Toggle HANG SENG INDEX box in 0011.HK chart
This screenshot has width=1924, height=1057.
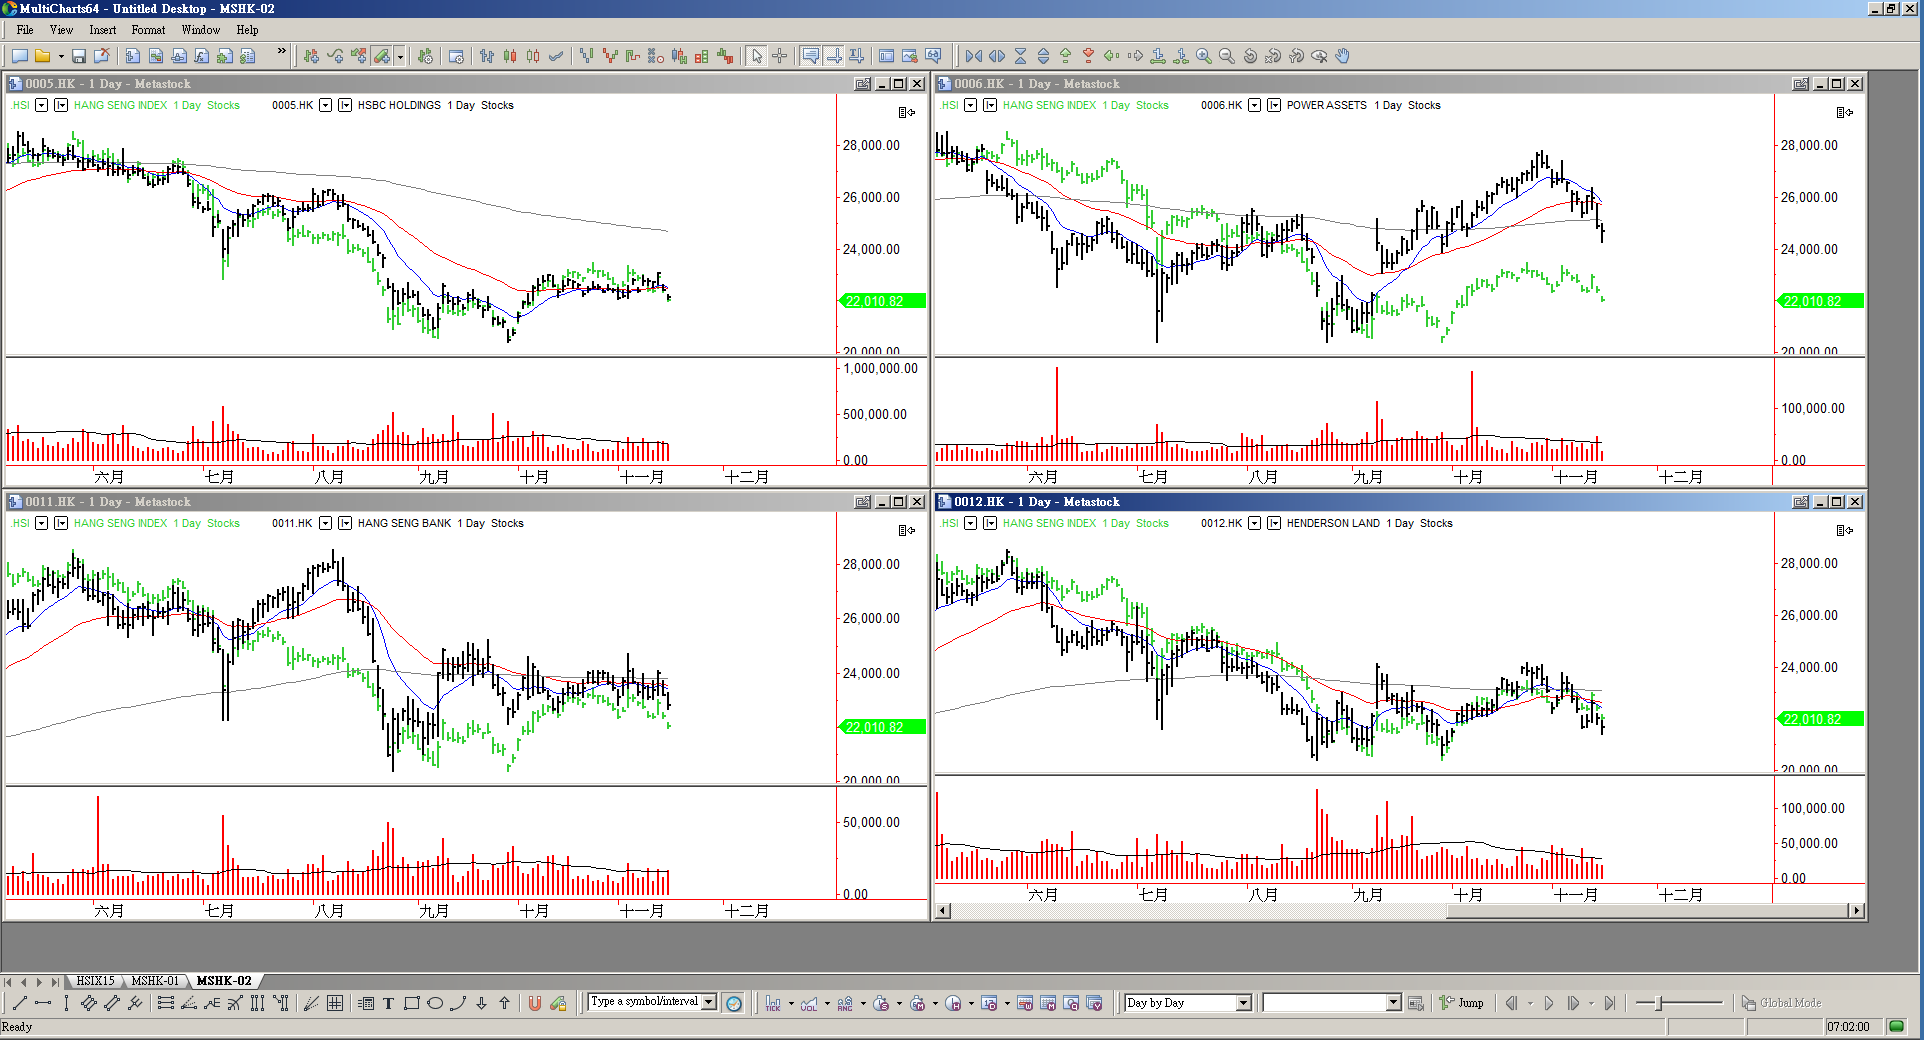coord(61,523)
